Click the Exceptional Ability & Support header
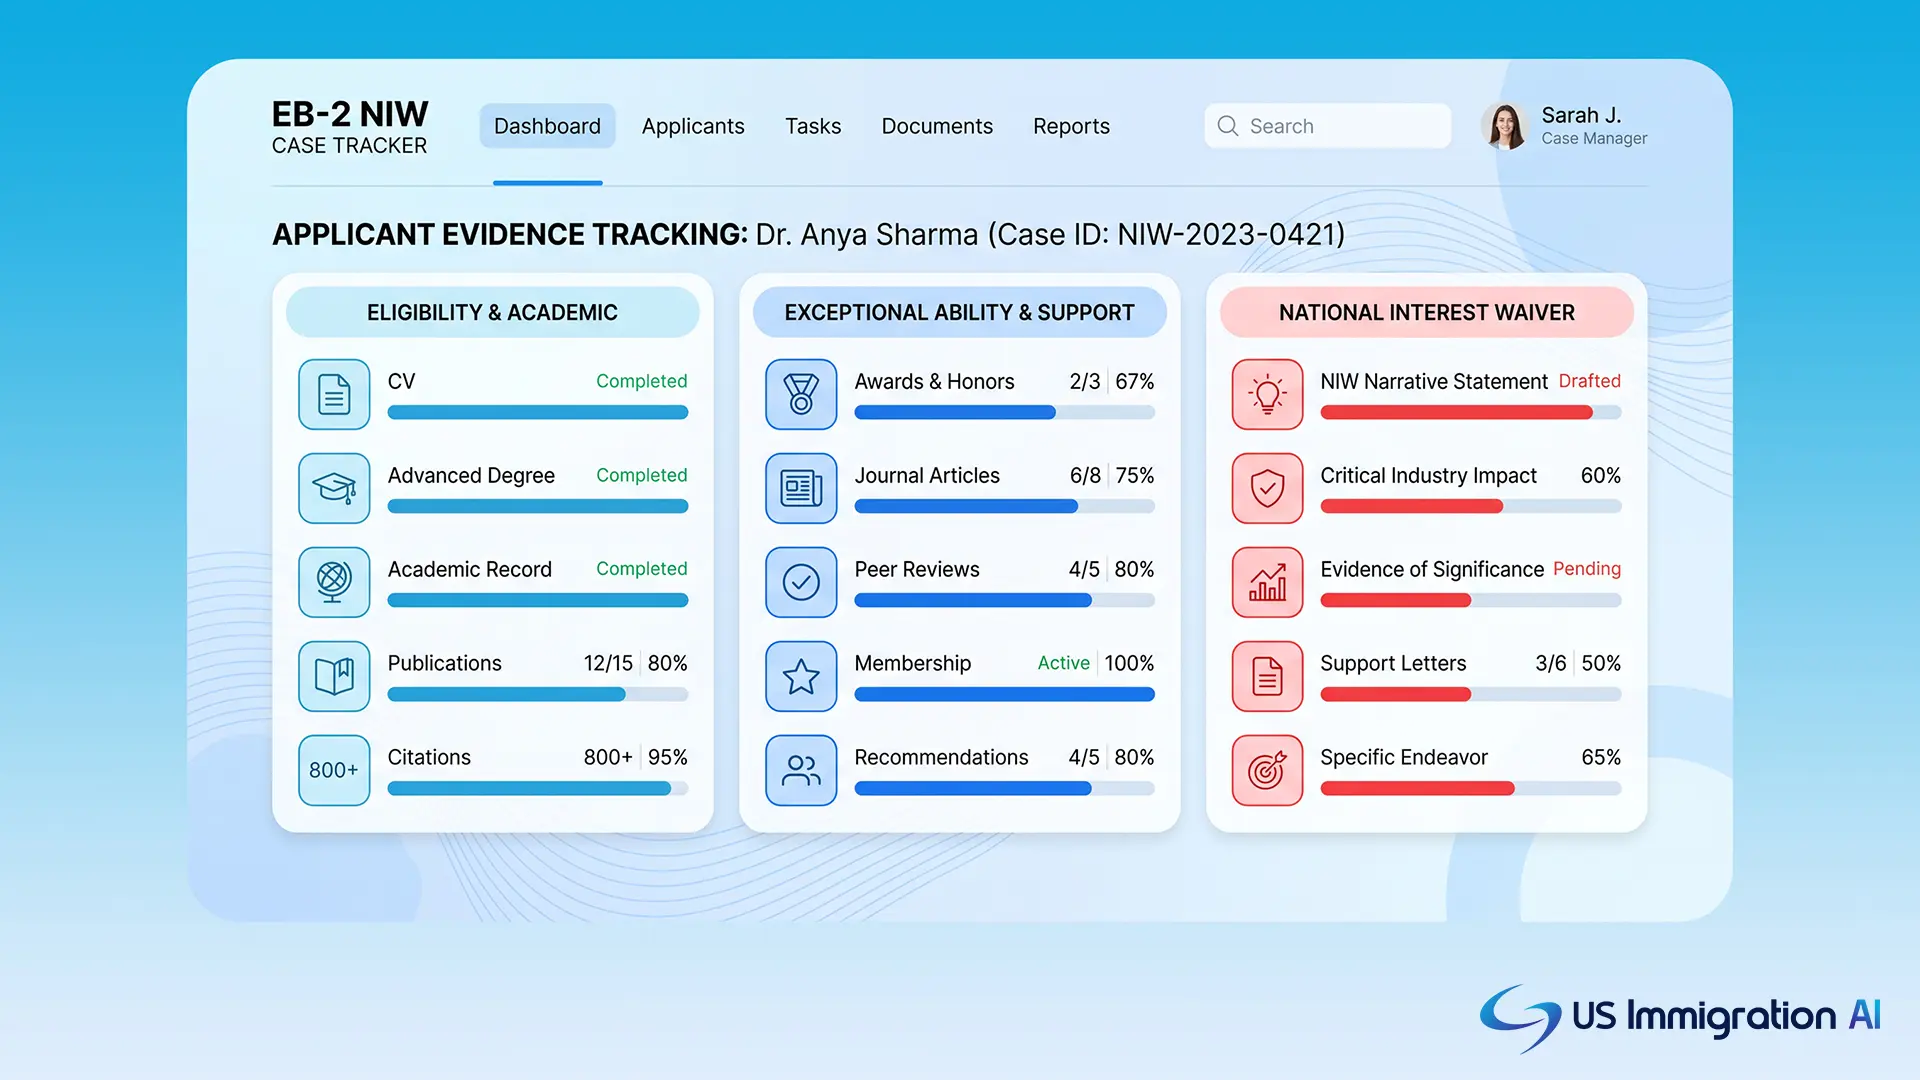Viewport: 1920px width, 1080px height. click(x=960, y=312)
